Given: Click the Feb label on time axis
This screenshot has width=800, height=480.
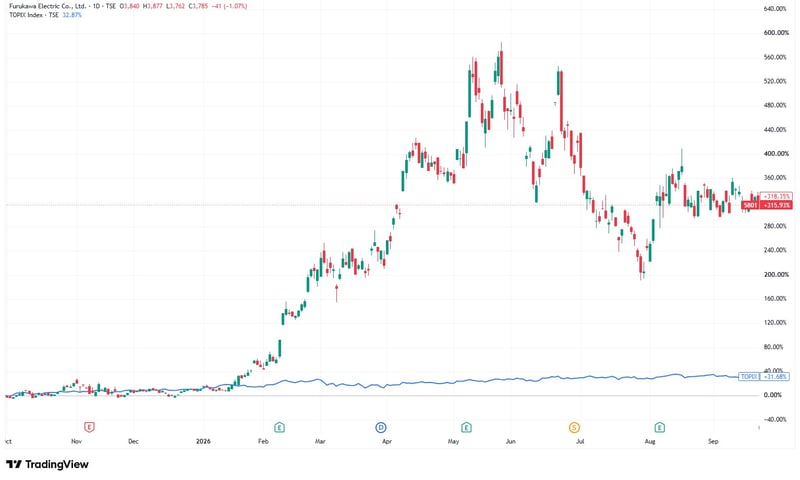Looking at the screenshot, I should coord(263,441).
